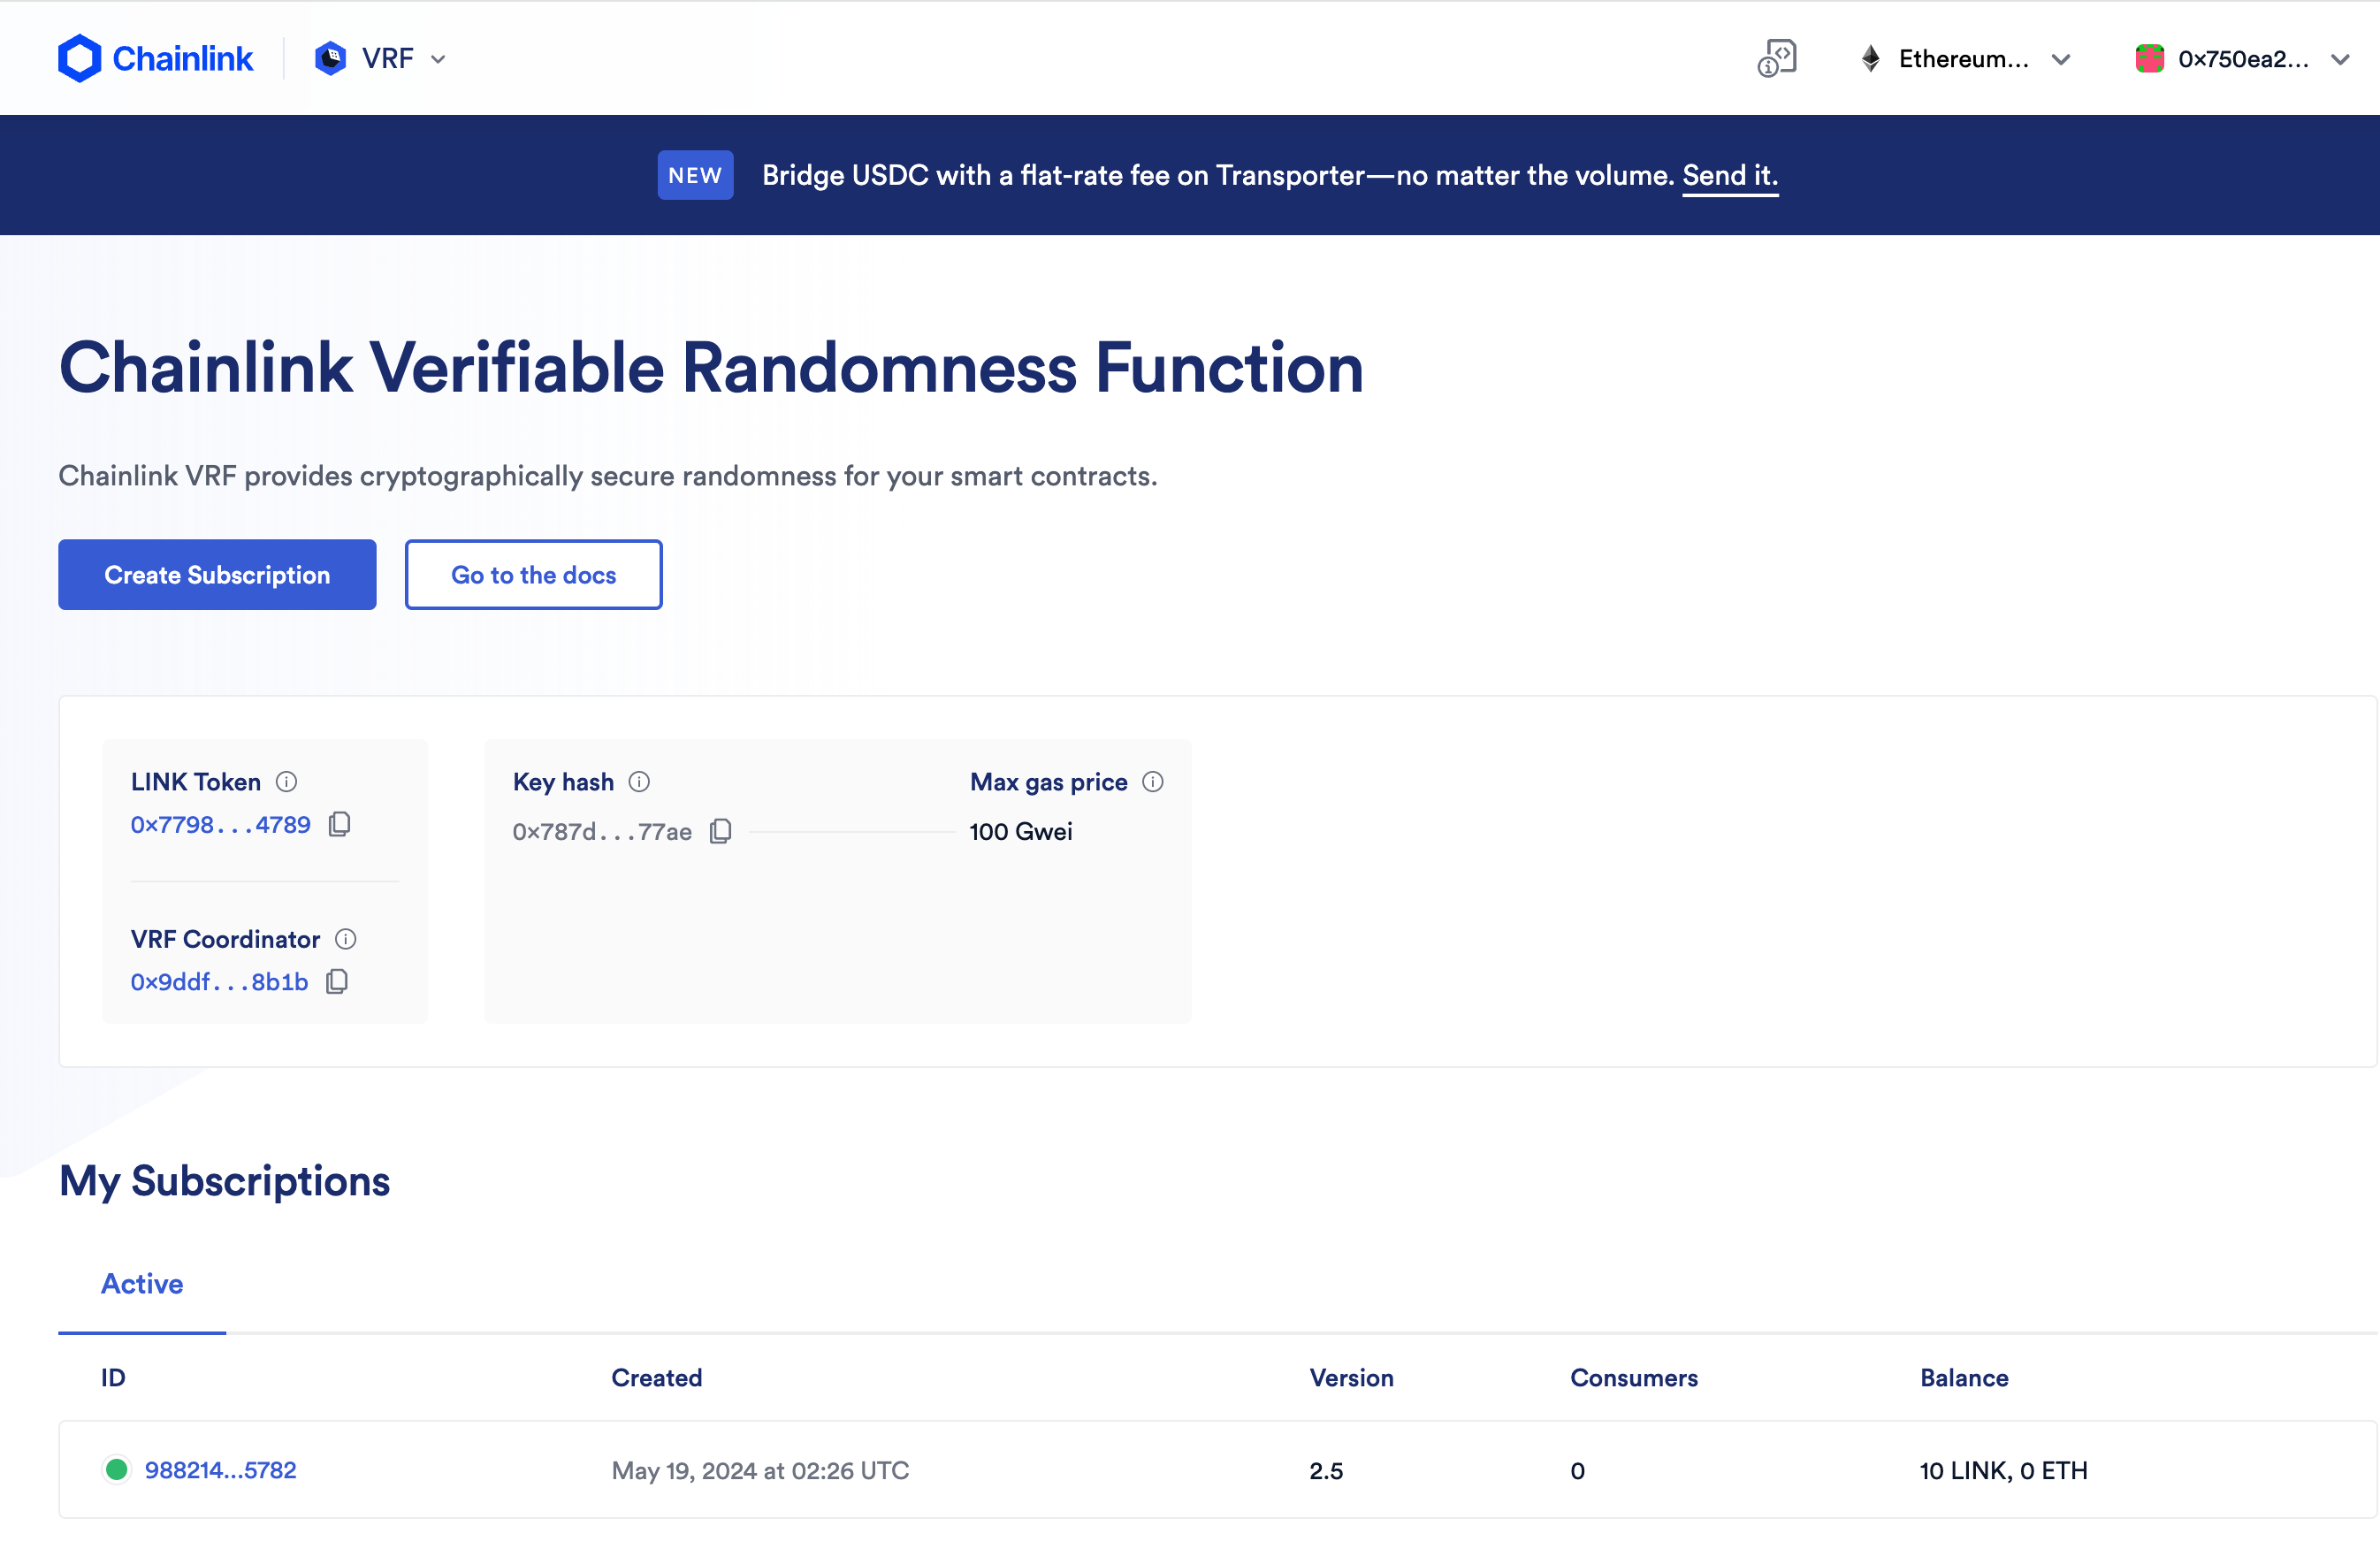The width and height of the screenshot is (2380, 1549).
Task: Click the green active status dot
Action: point(116,1469)
